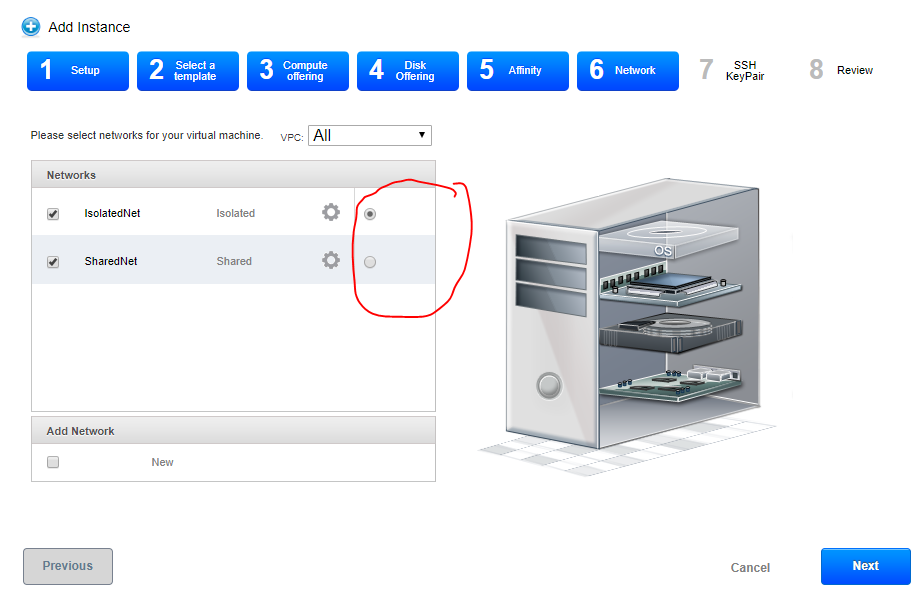The height and width of the screenshot is (593, 921).
Task: Jump to step 7 SSH KeyPair
Action: (x=733, y=70)
